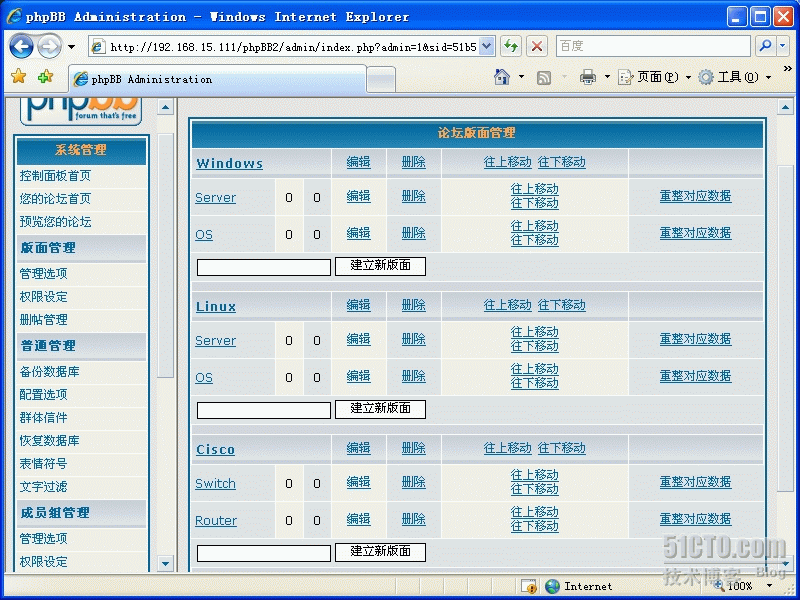Open the recent pages dropdown next to Forward

pos(71,47)
